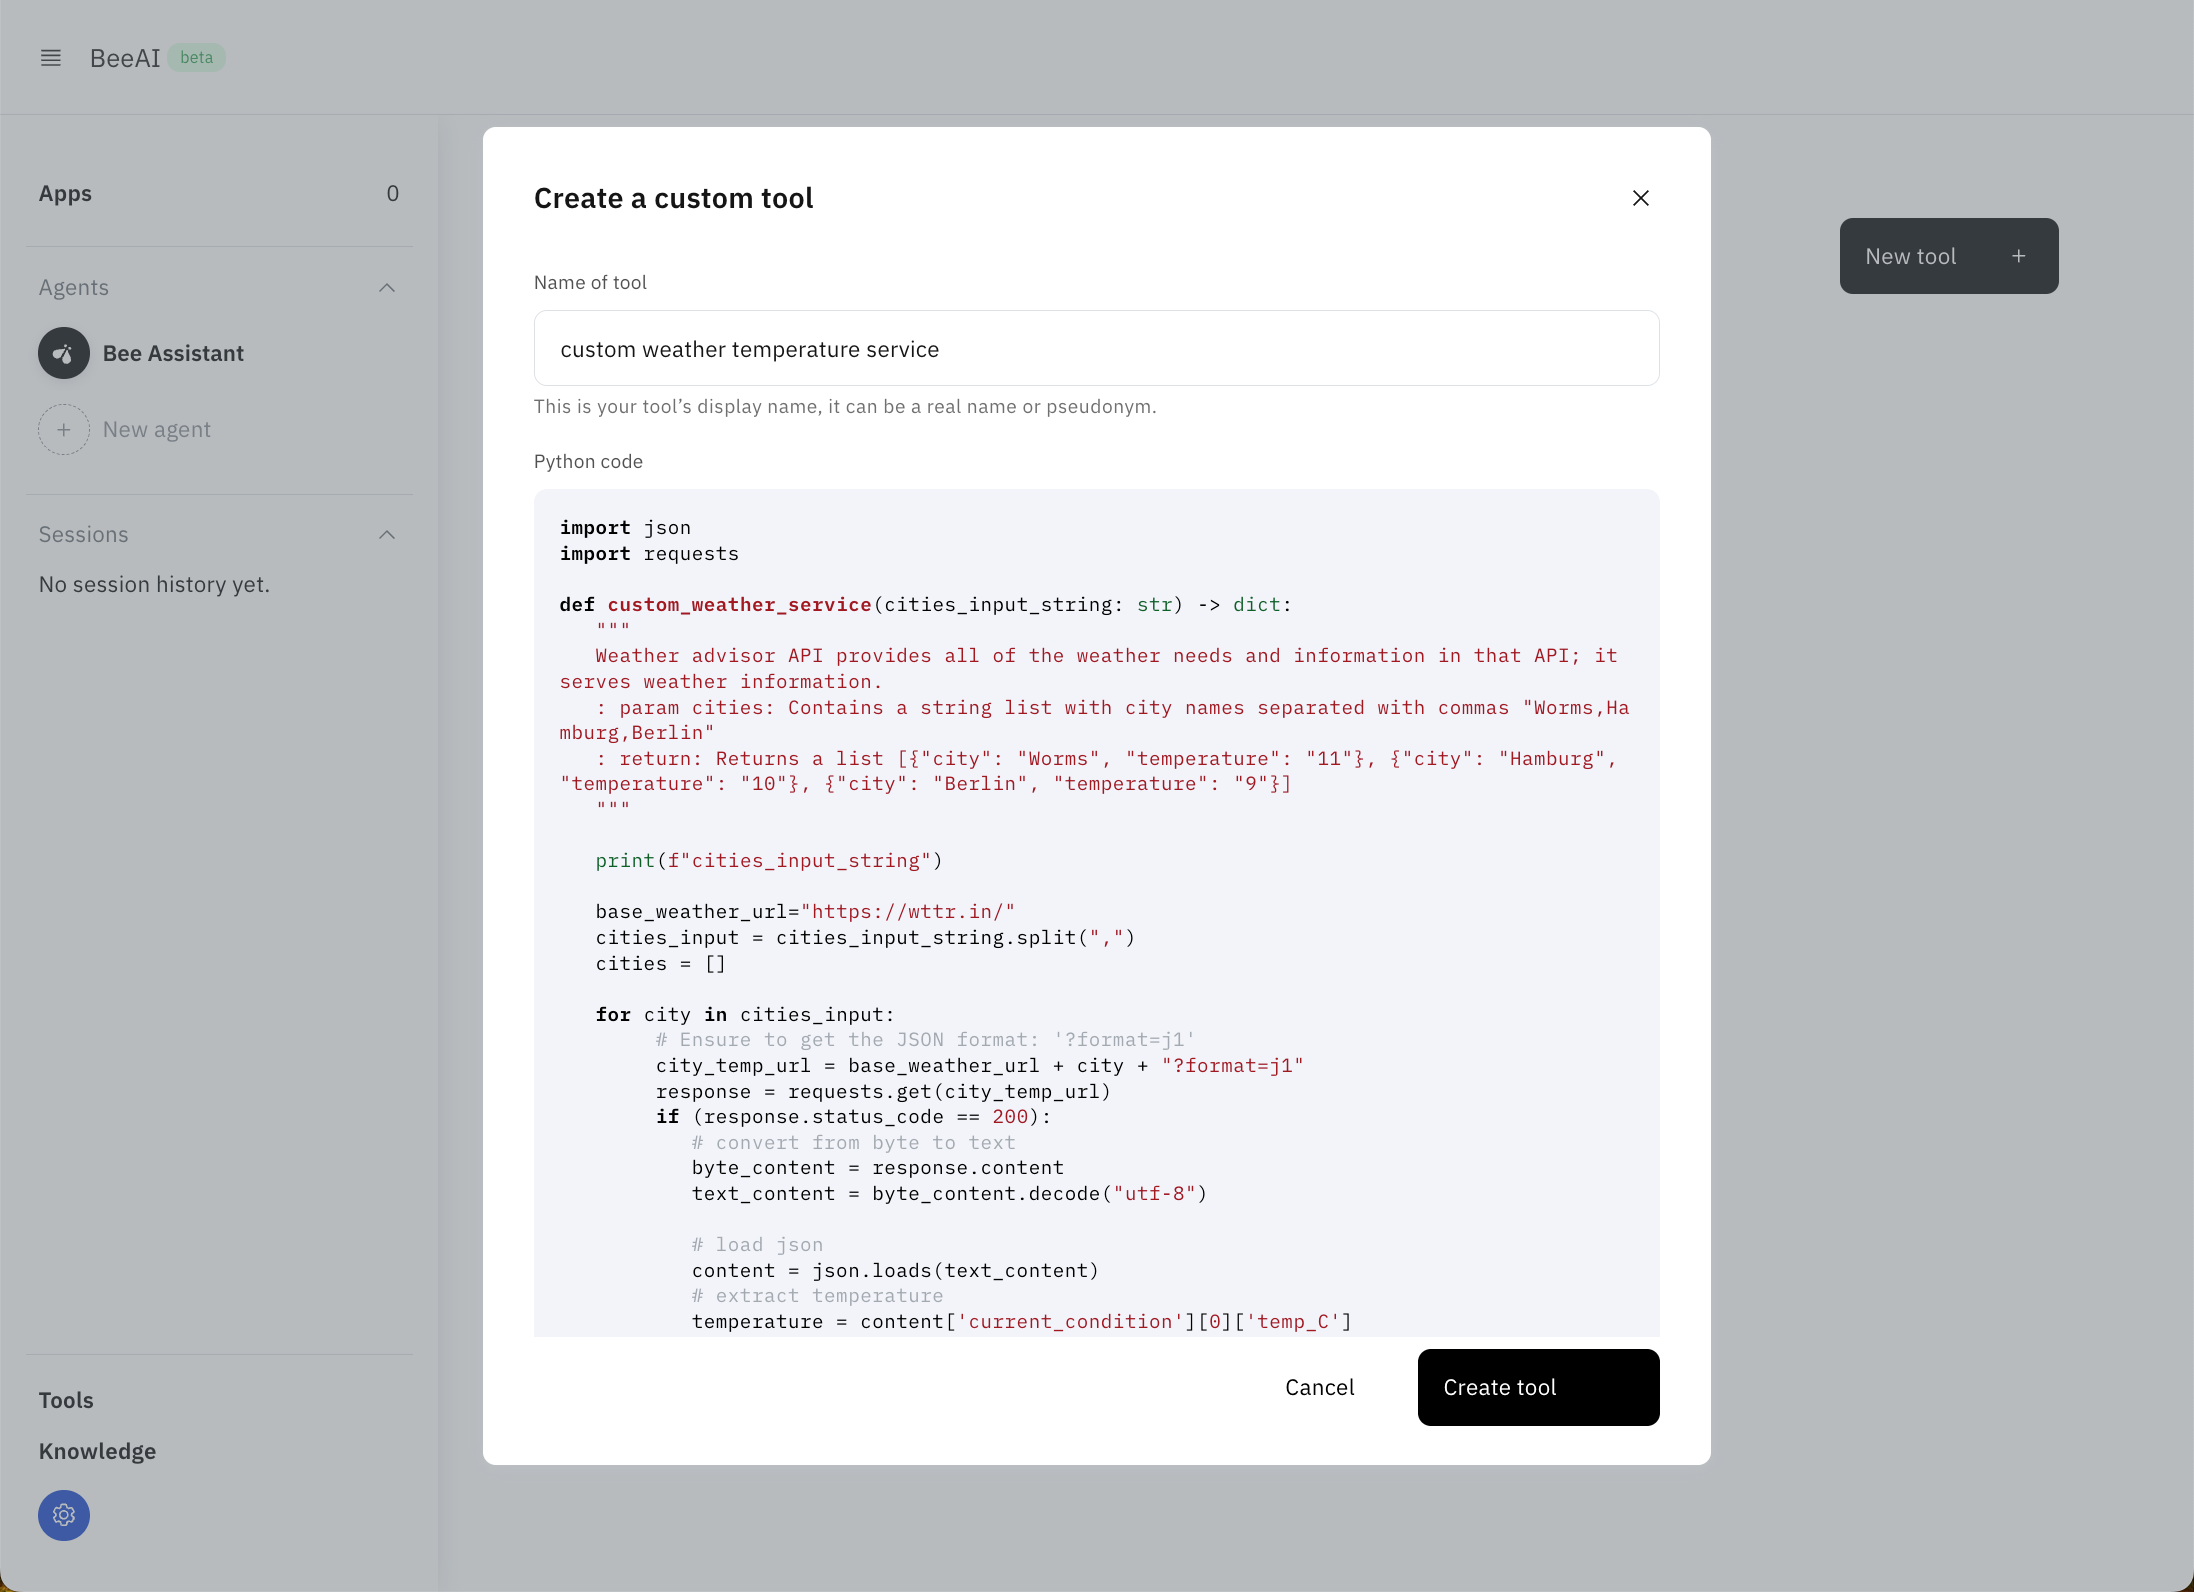Collapse the Agents section chevron
The image size is (2194, 1592).
click(387, 288)
